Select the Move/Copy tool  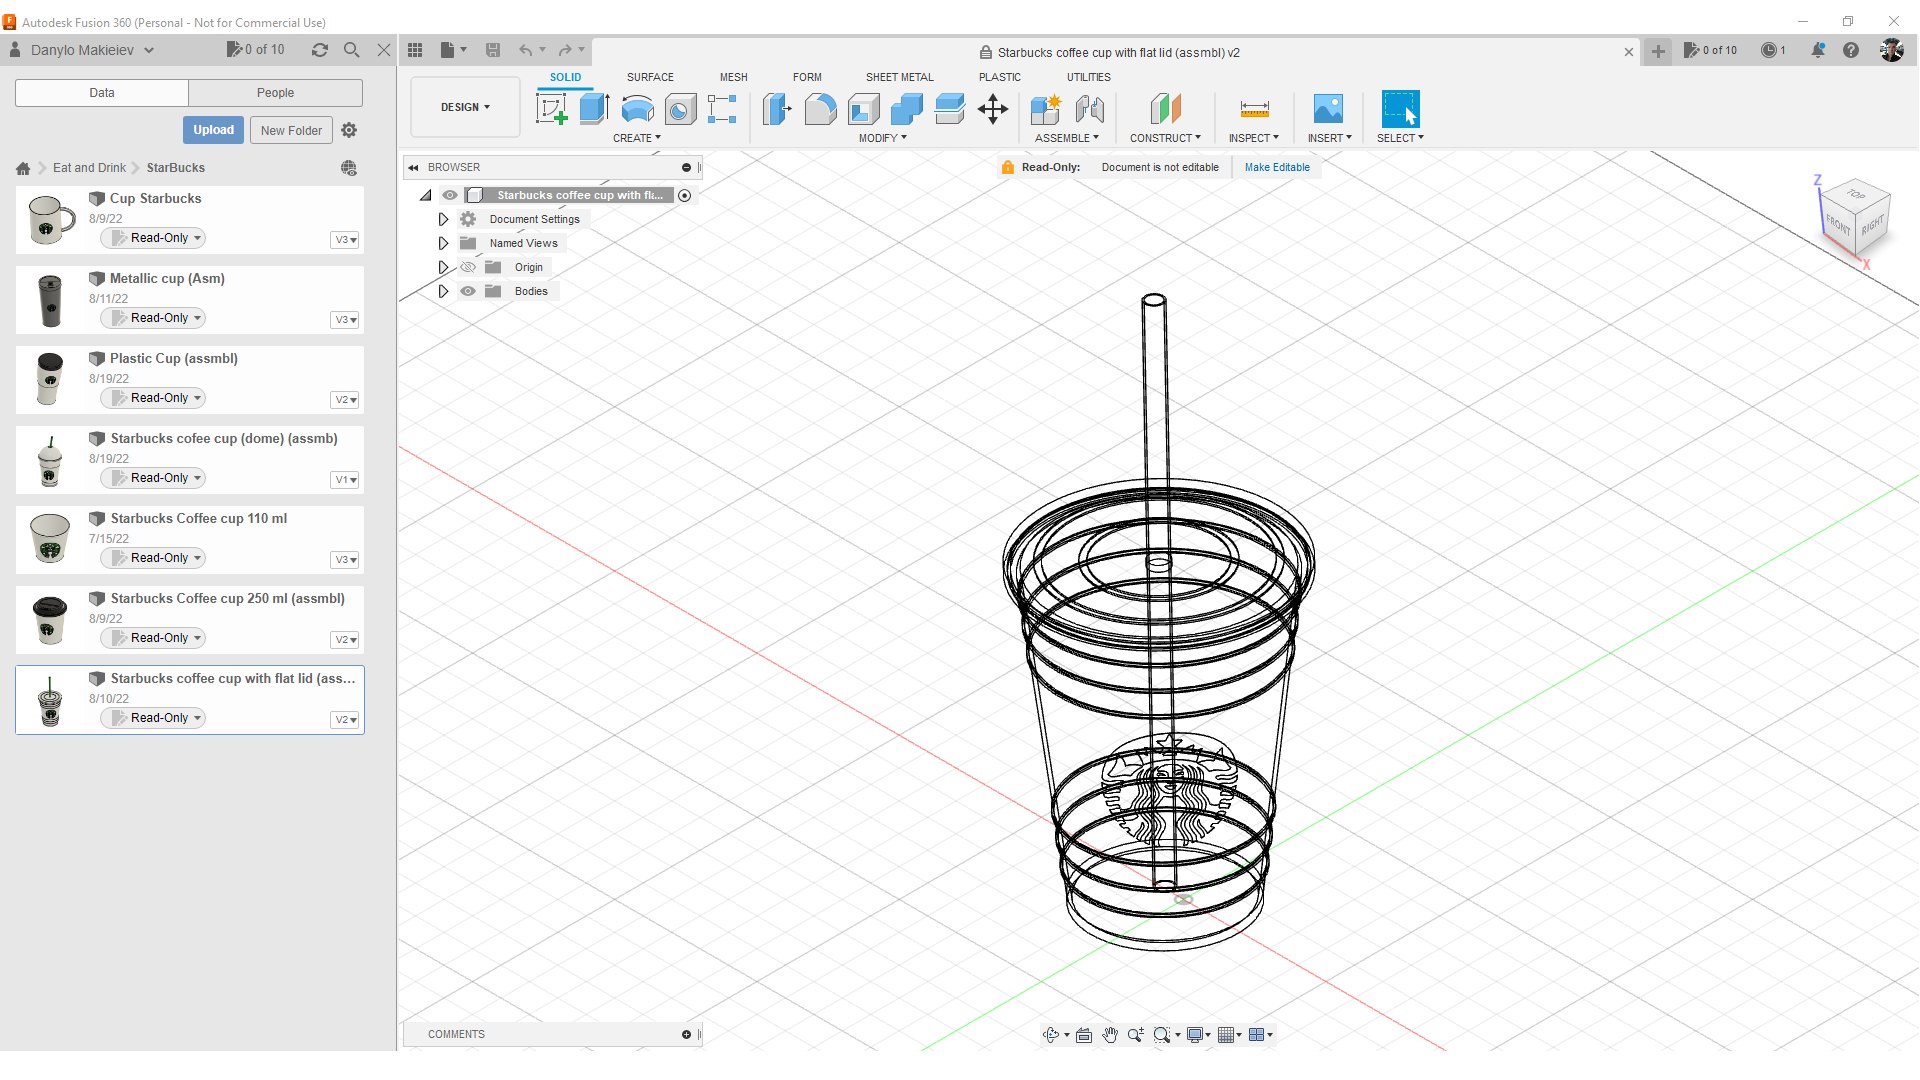click(993, 109)
